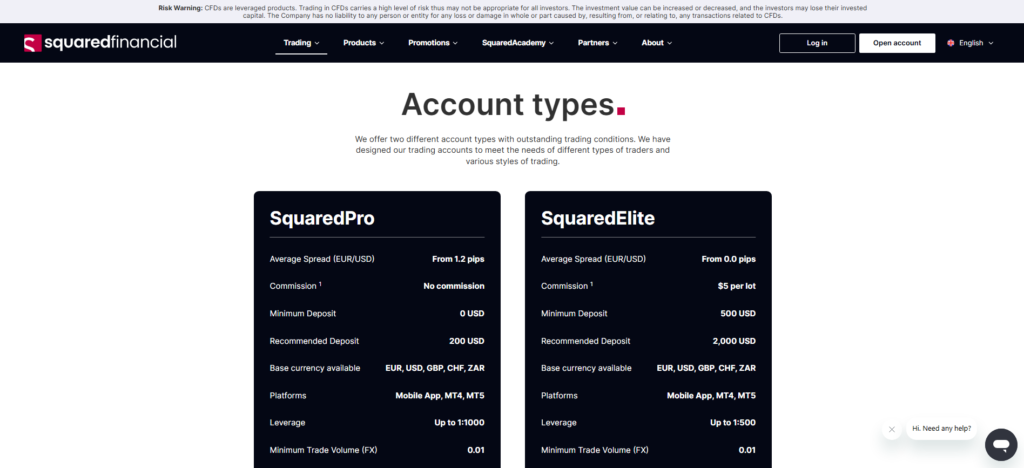
Task: Open the English language dropdown
Action: coord(970,43)
